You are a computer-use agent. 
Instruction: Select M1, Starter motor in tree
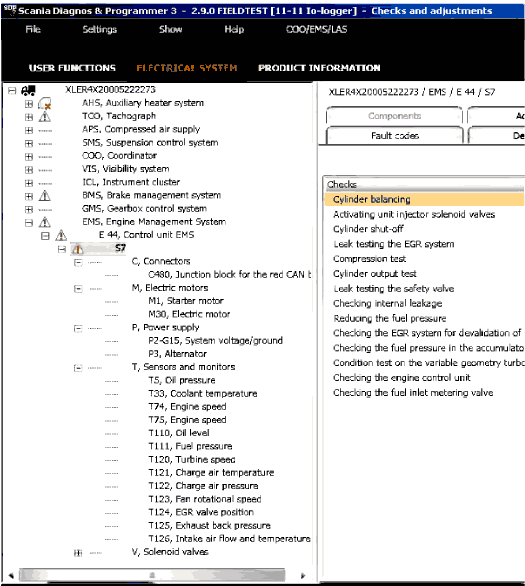[186, 300]
